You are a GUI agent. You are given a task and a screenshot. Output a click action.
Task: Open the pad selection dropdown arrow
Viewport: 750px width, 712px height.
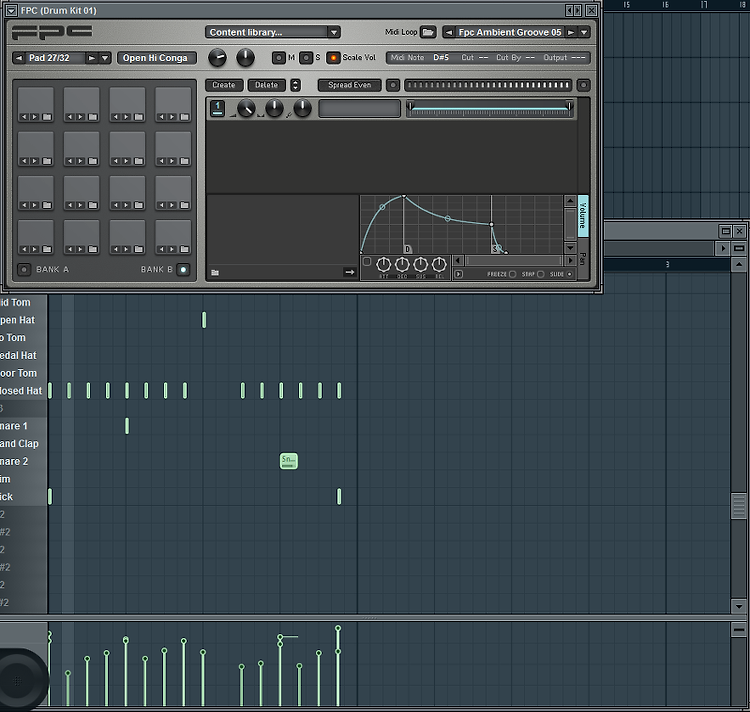pos(105,58)
